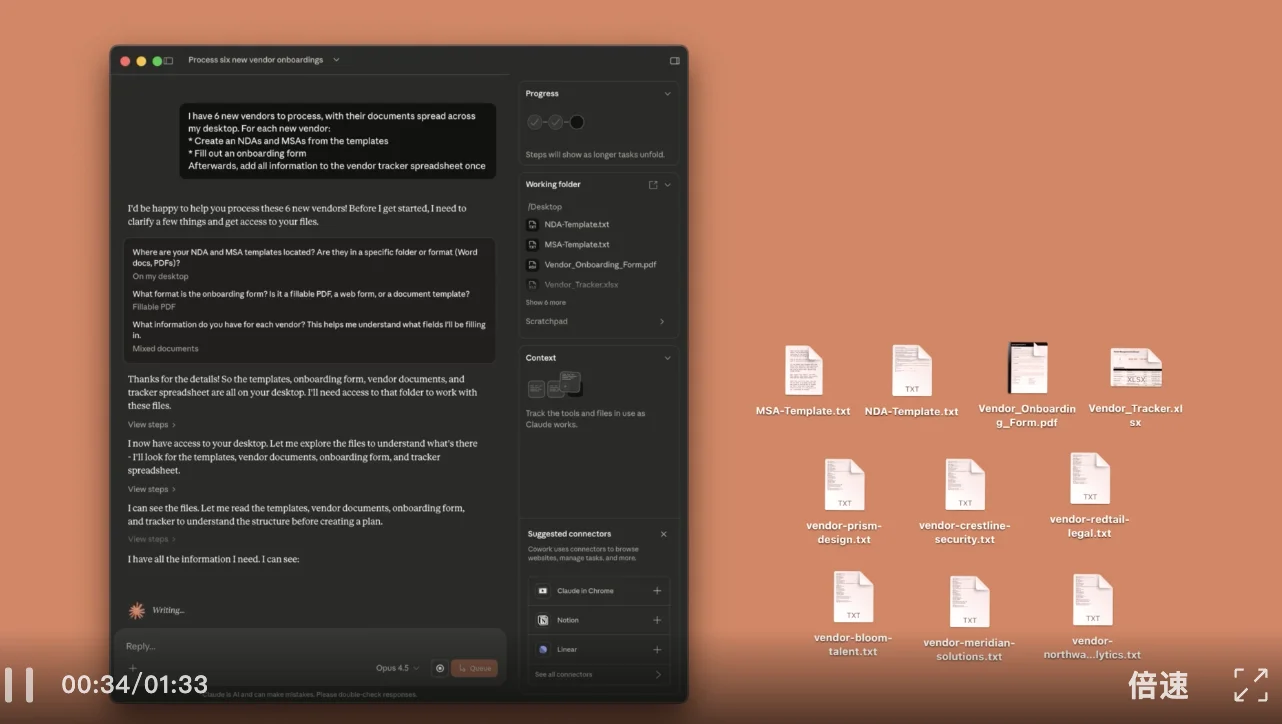Click Show 6 more files link
This screenshot has width=1282, height=724.
click(x=546, y=303)
